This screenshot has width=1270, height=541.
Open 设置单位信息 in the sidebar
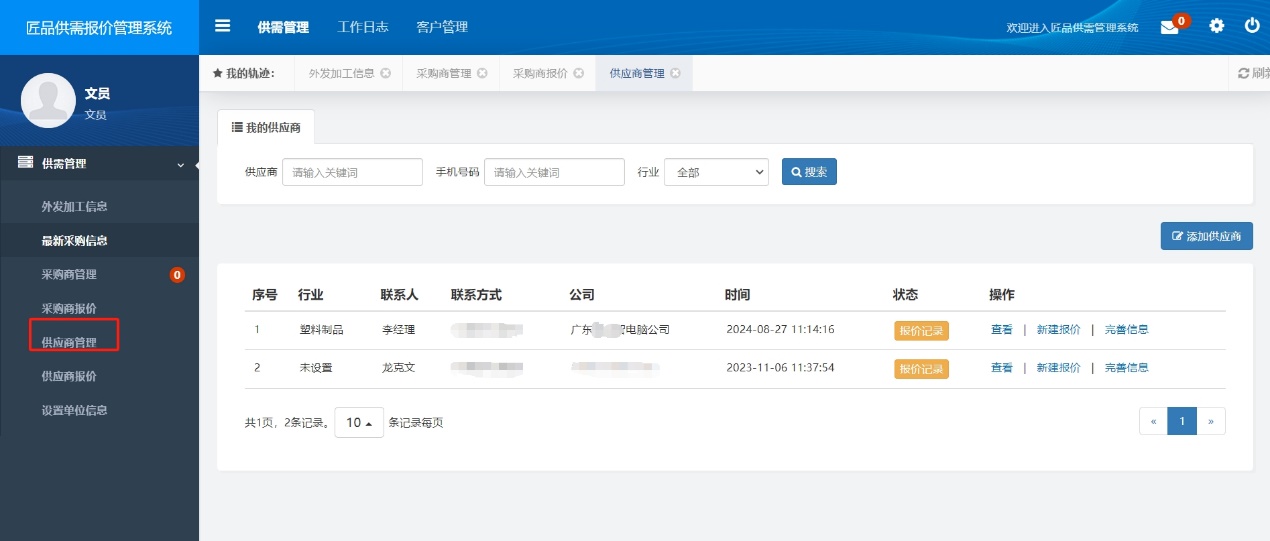click(74, 411)
